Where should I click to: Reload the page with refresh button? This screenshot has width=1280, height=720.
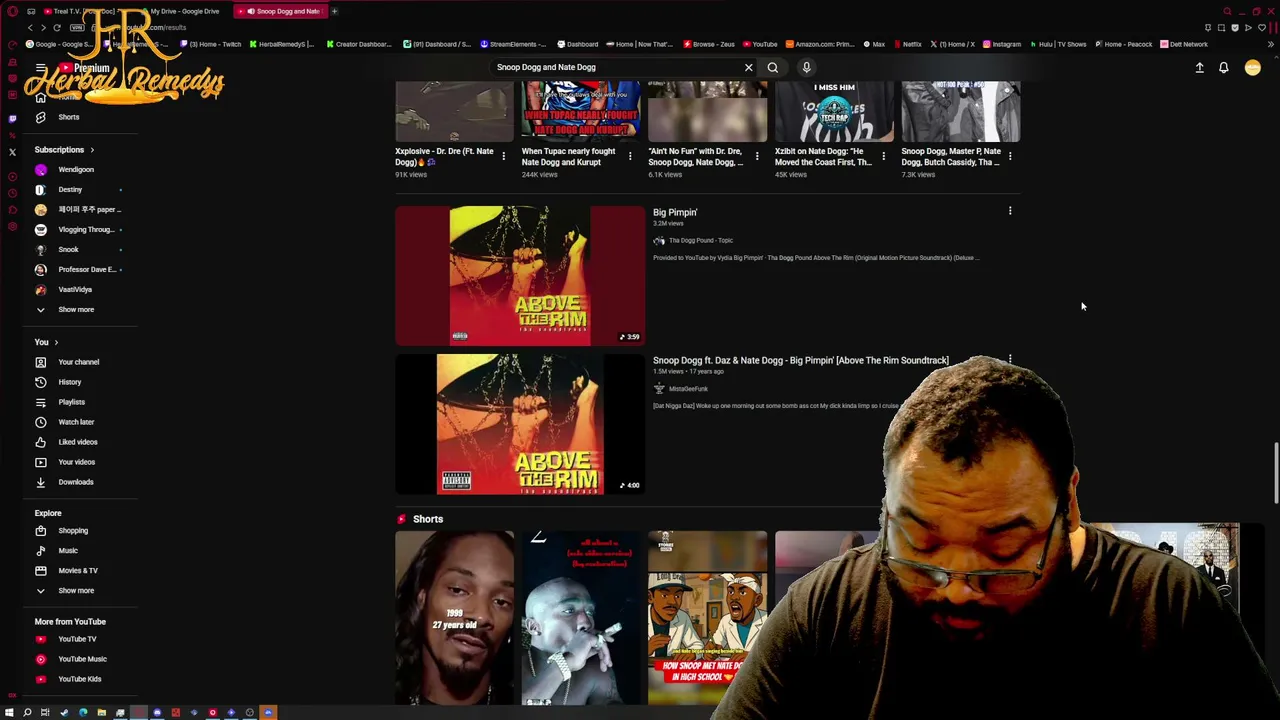[x=57, y=28]
